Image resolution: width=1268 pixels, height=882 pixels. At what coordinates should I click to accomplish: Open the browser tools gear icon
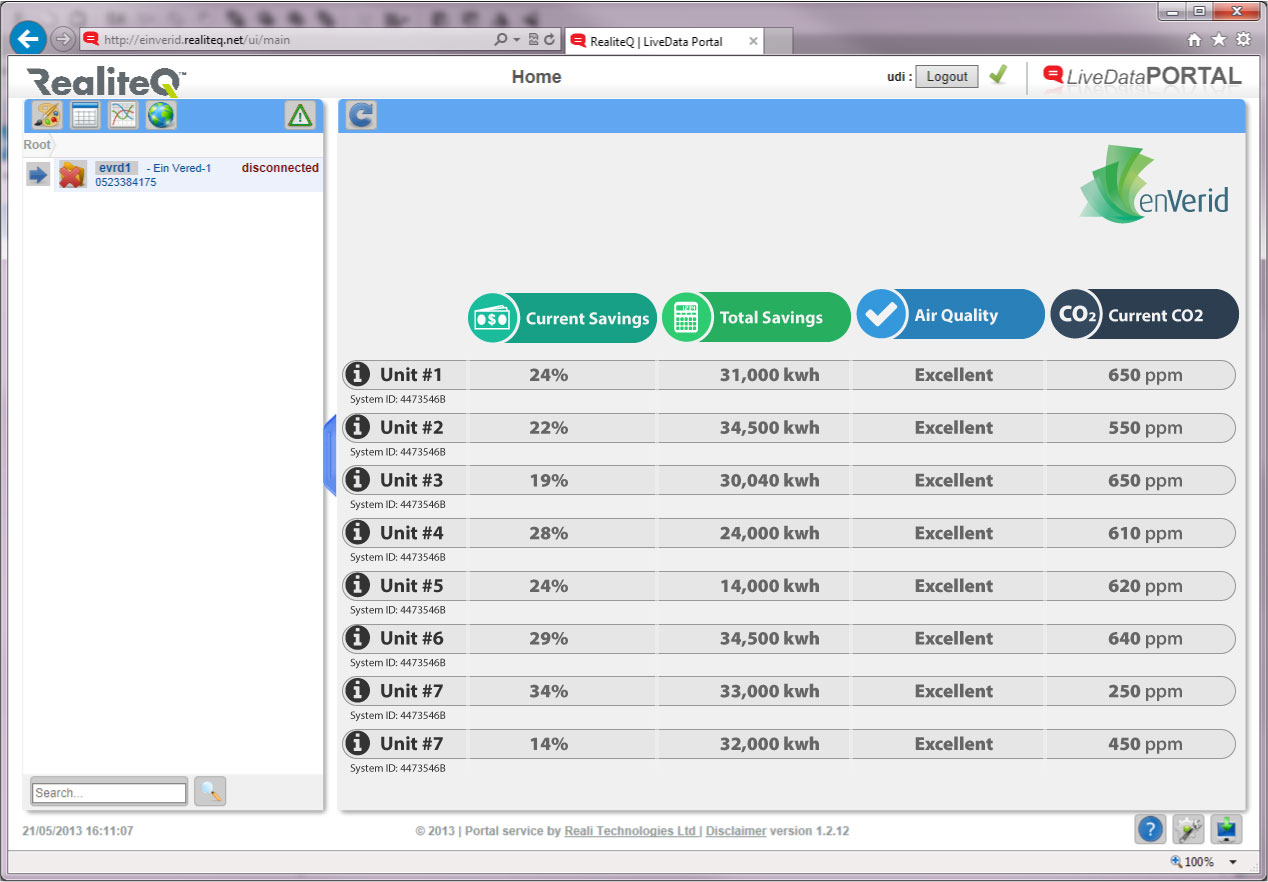1243,40
